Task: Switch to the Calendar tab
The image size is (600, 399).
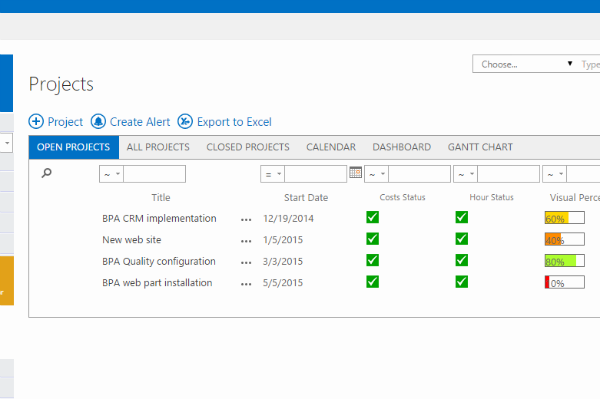Action: pyautogui.click(x=331, y=147)
